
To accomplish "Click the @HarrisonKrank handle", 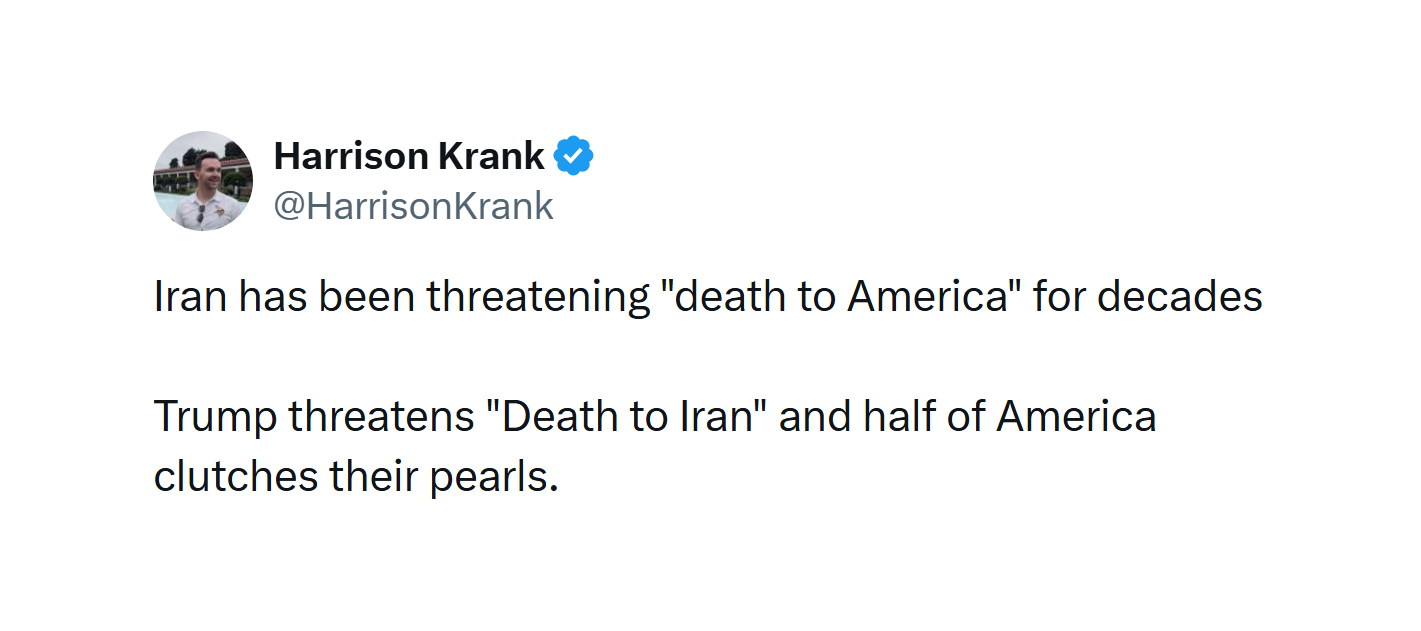I will (x=413, y=206).
